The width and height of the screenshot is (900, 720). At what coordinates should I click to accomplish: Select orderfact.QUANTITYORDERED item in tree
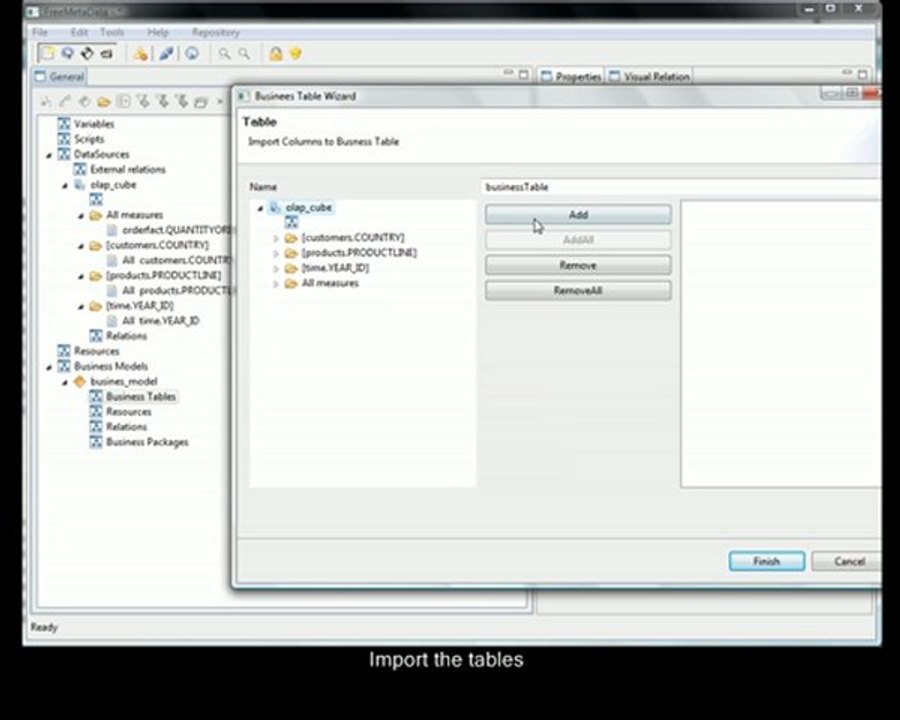pos(176,230)
